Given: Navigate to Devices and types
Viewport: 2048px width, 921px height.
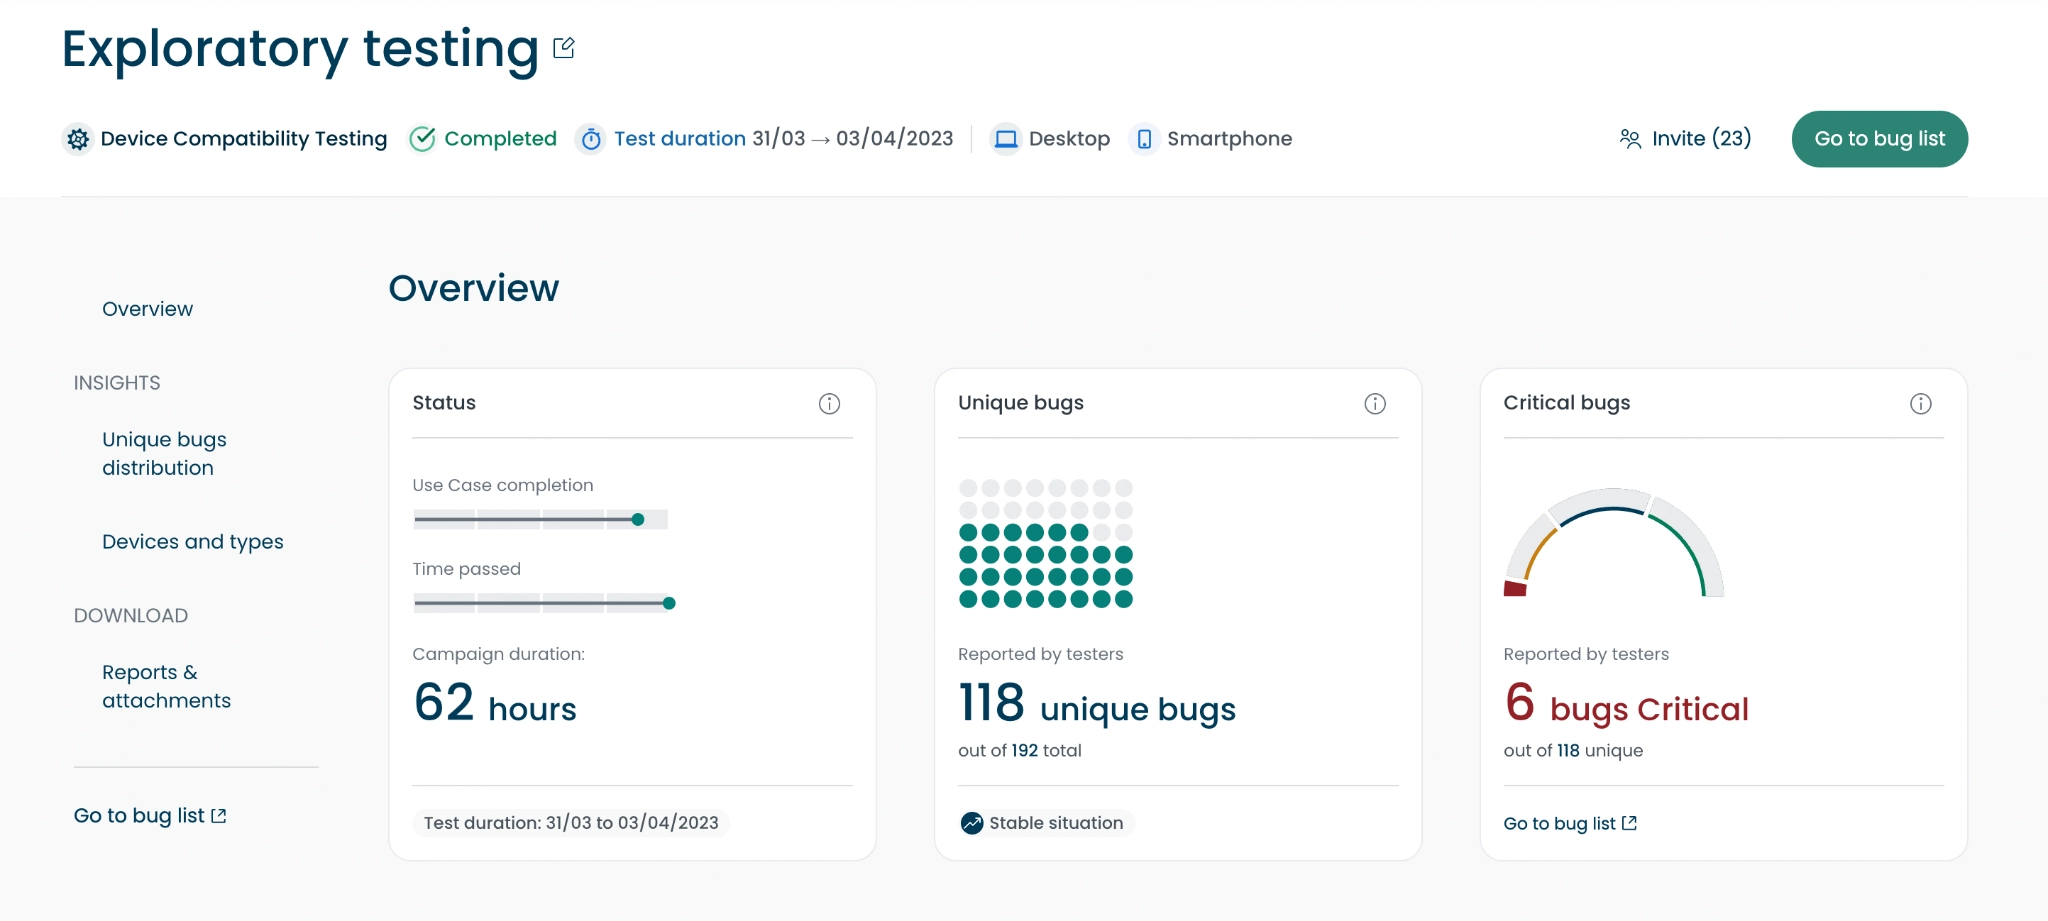Looking at the screenshot, I should pyautogui.click(x=192, y=542).
